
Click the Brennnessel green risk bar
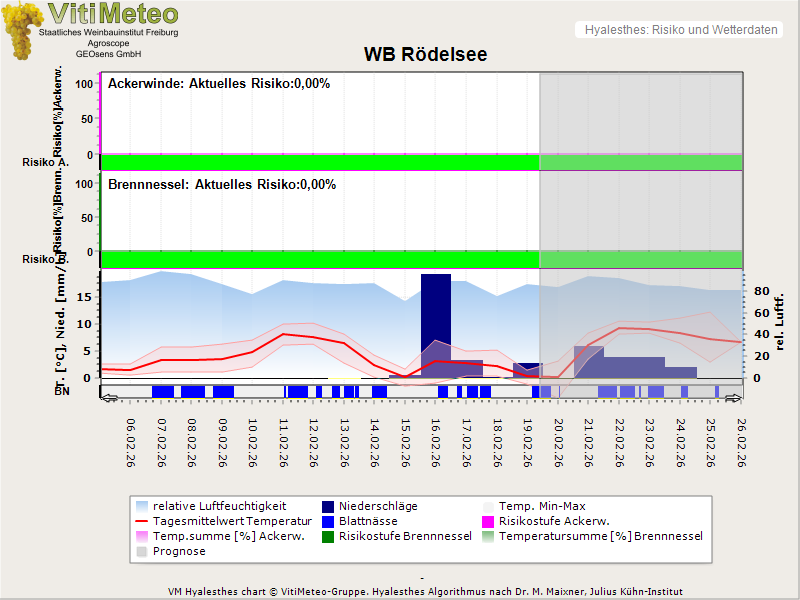[320, 258]
